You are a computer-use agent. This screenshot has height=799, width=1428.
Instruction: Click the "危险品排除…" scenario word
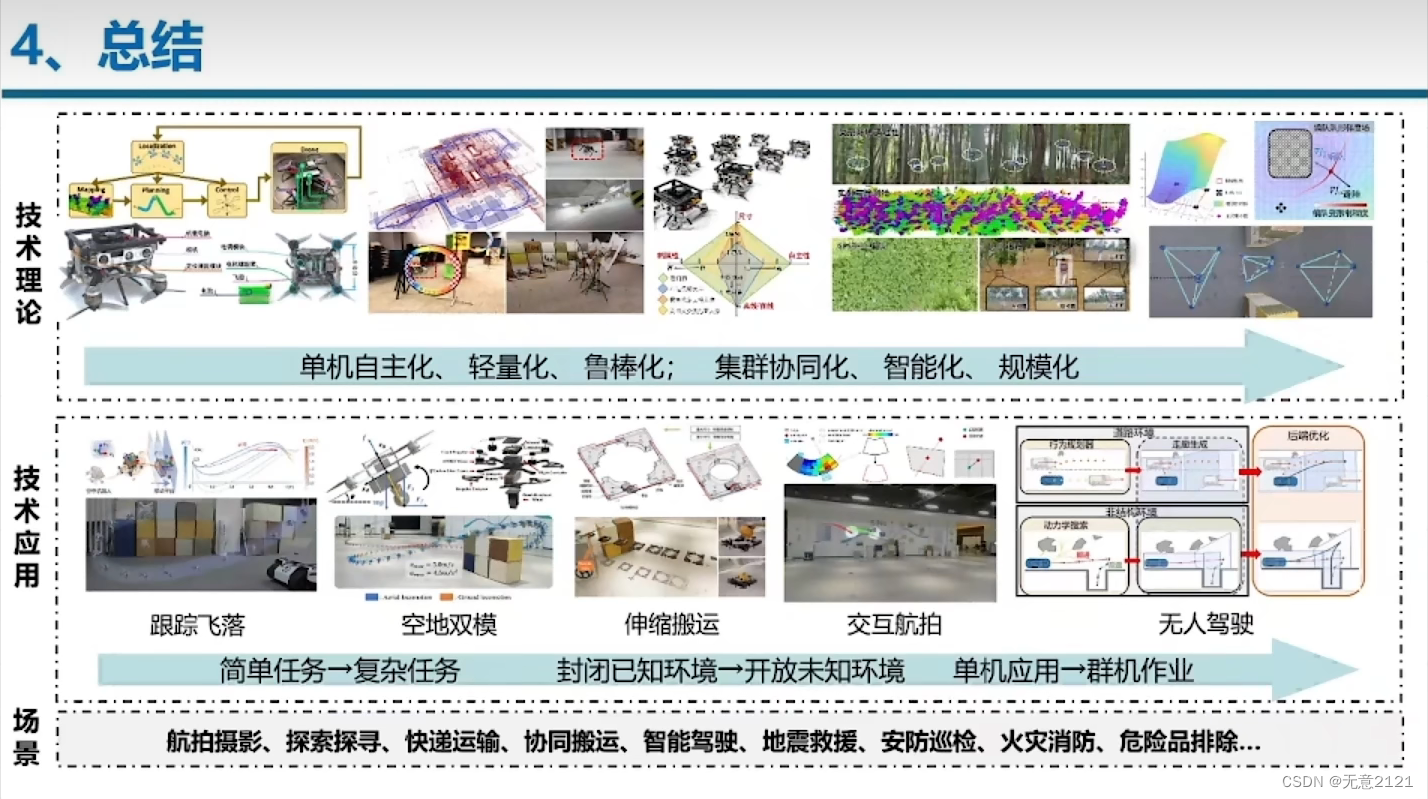click(x=1190, y=743)
